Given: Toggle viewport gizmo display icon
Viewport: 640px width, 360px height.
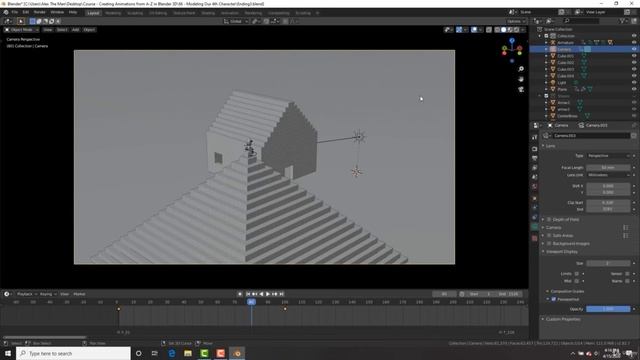Looking at the screenshot, I should pyautogui.click(x=459, y=30).
